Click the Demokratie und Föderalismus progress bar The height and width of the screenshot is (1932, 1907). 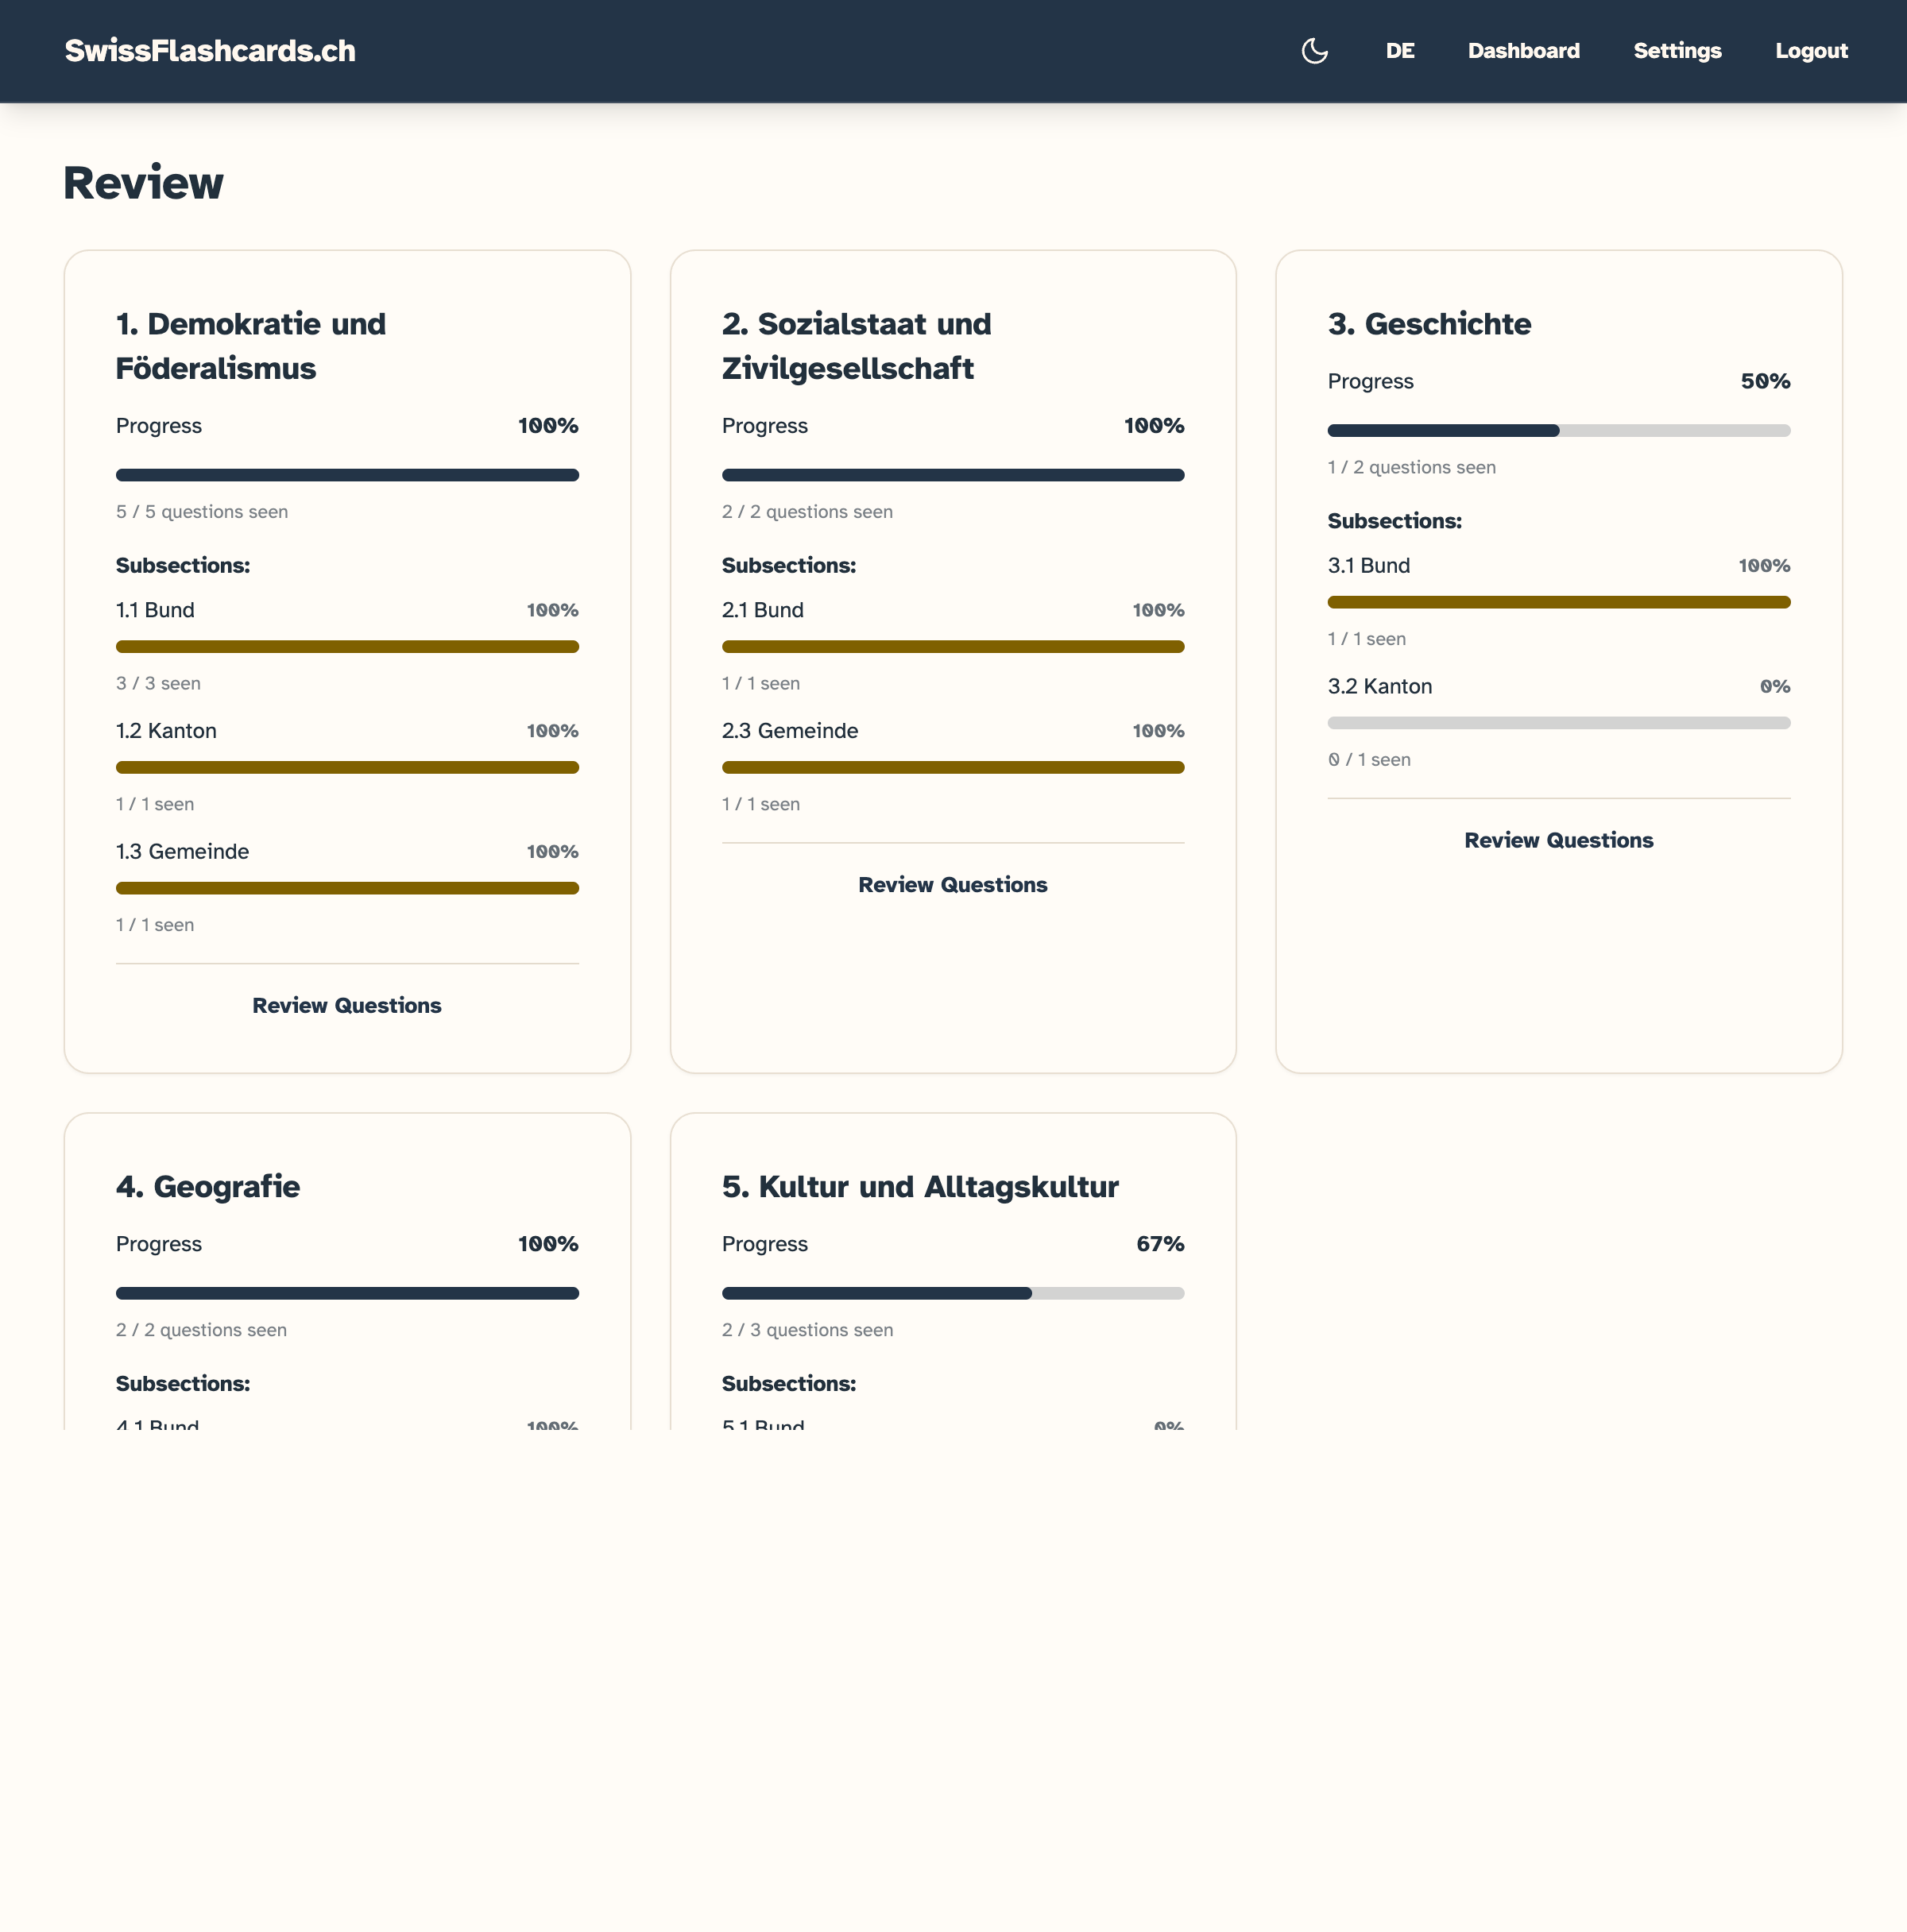pyautogui.click(x=347, y=475)
